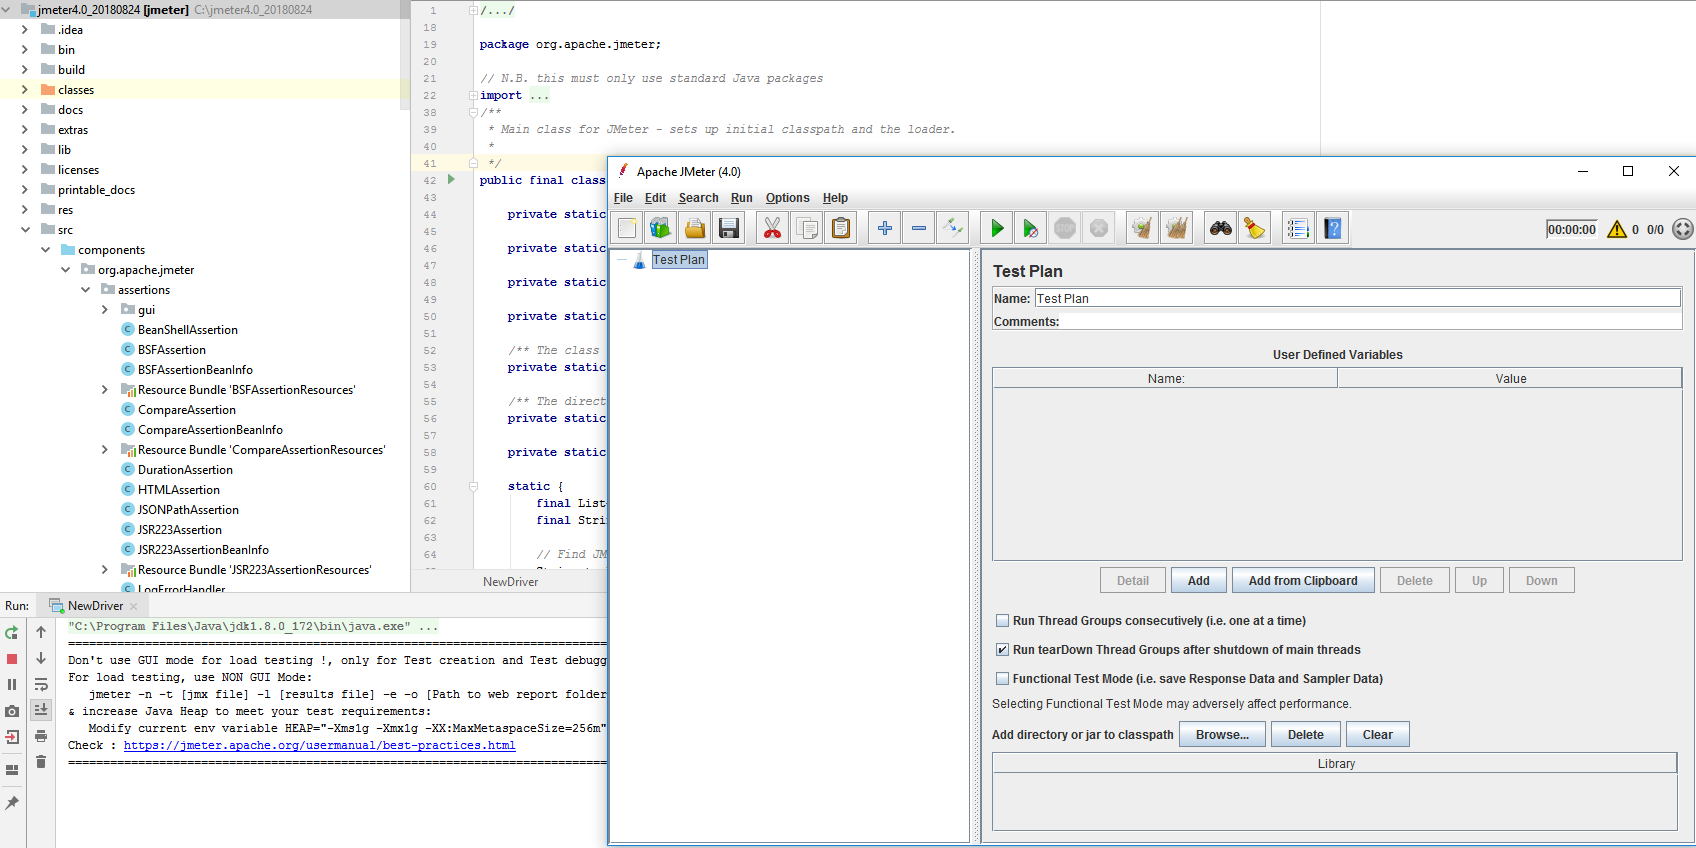Image resolution: width=1696 pixels, height=848 pixels.
Task: Expand the lib folder in project tree
Action: coord(25,150)
